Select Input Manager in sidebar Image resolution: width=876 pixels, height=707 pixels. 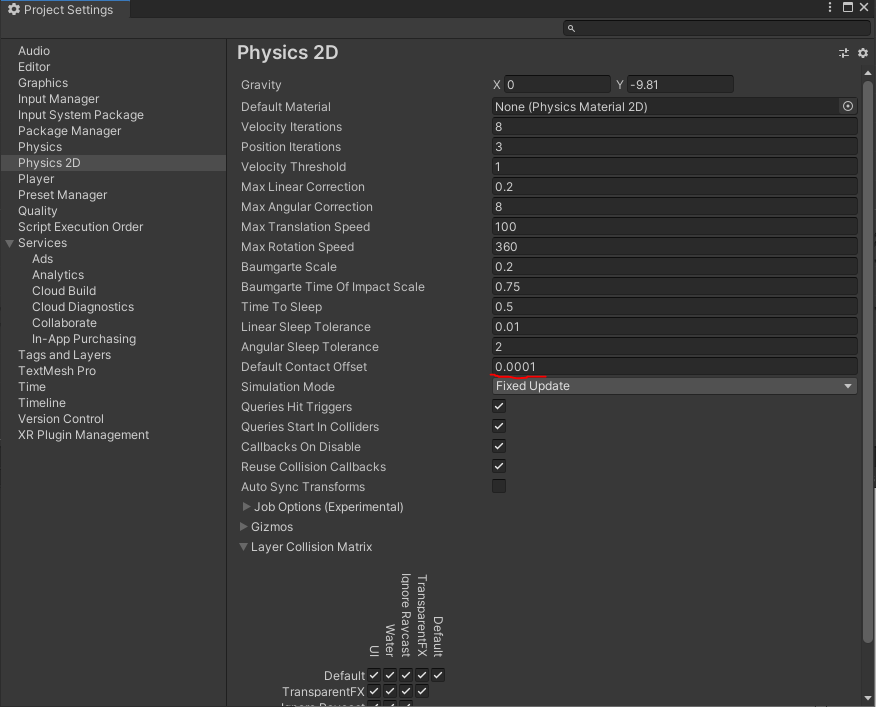pos(58,99)
